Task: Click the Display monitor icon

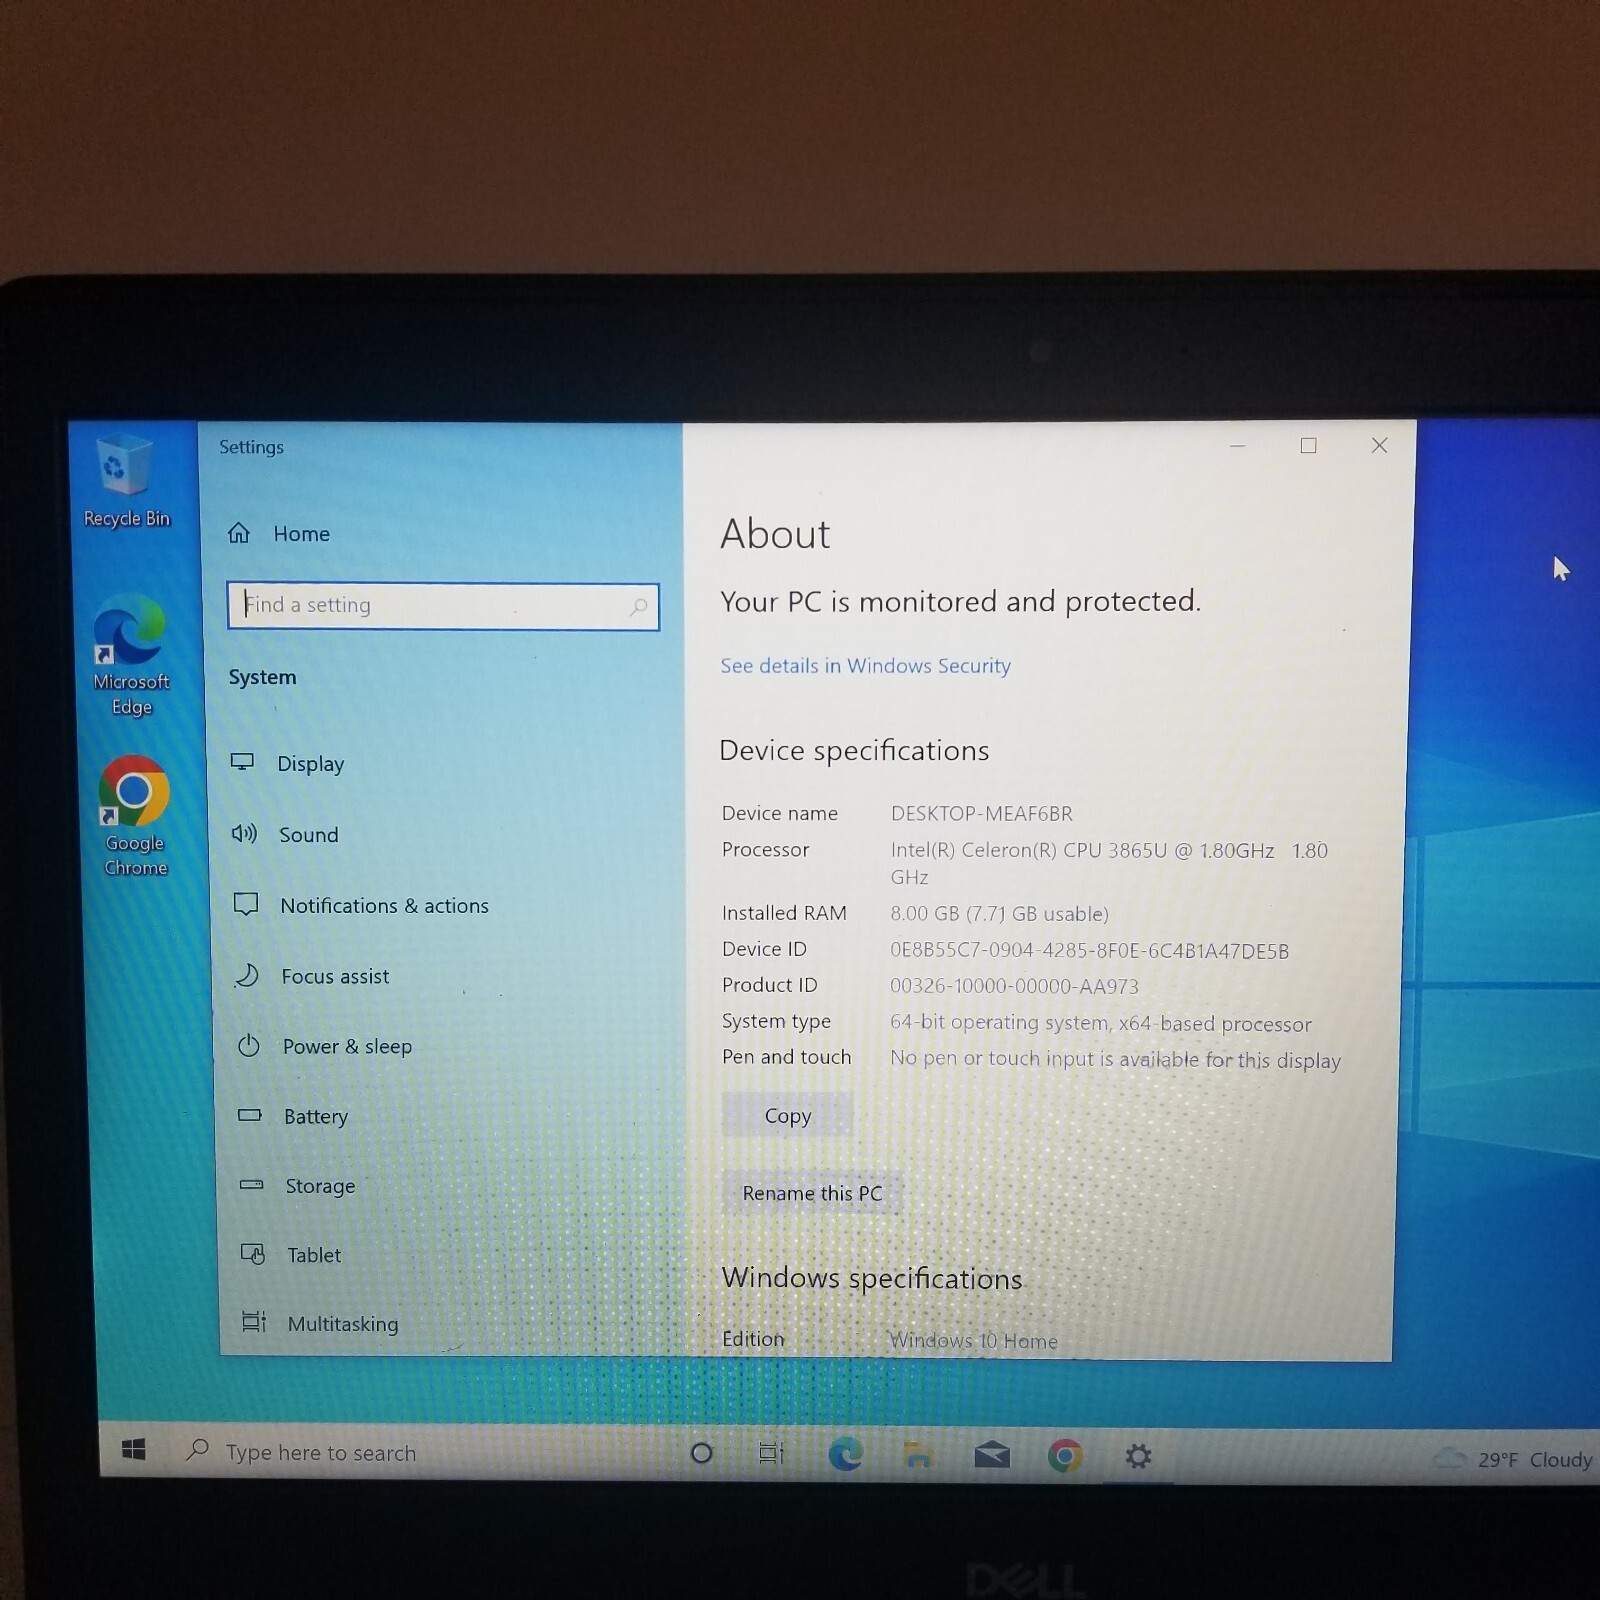Action: click(x=242, y=762)
